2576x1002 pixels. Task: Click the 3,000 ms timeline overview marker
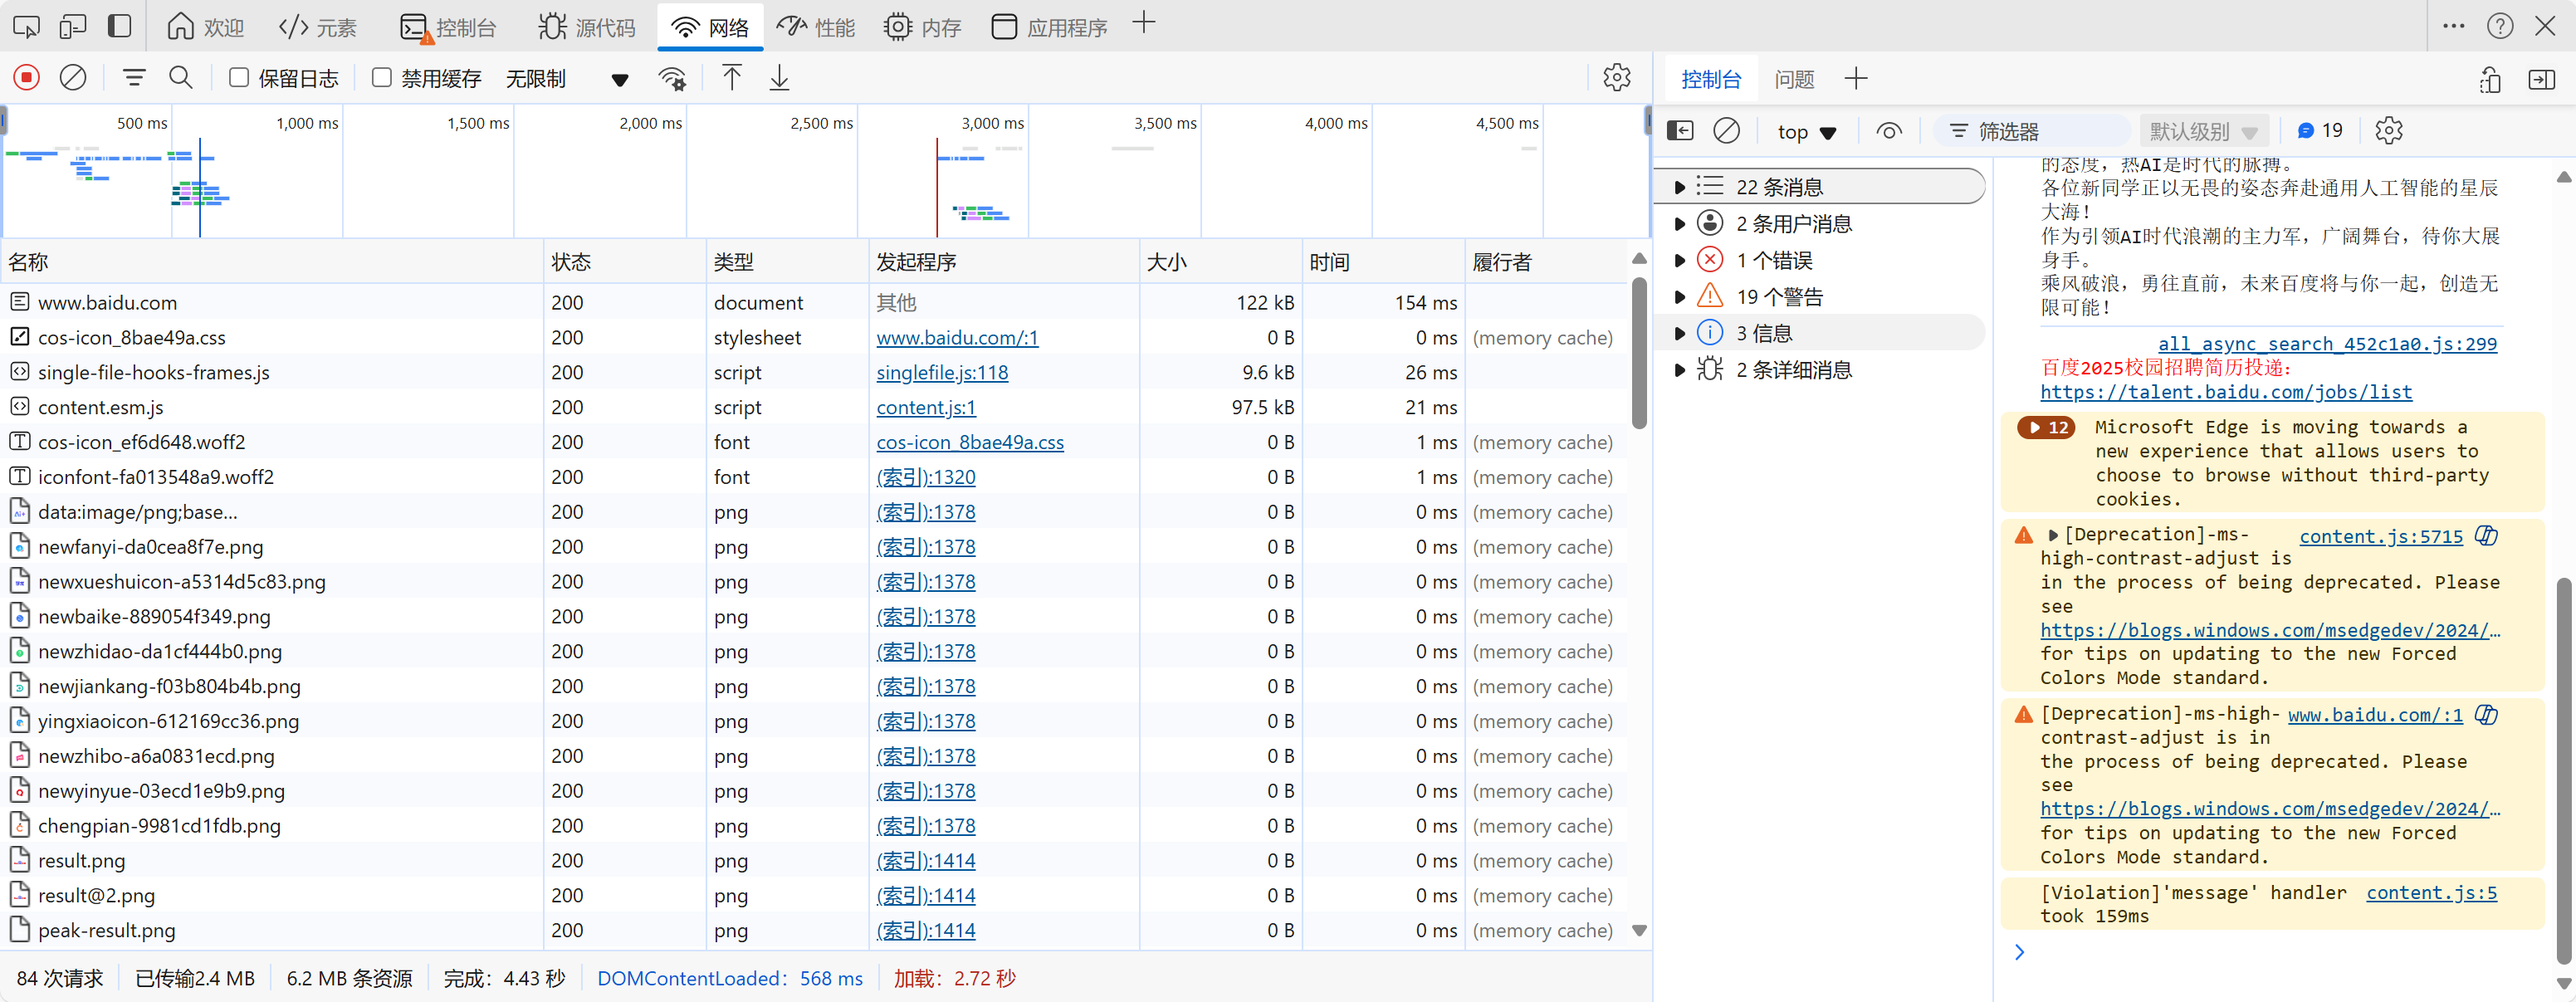point(991,123)
